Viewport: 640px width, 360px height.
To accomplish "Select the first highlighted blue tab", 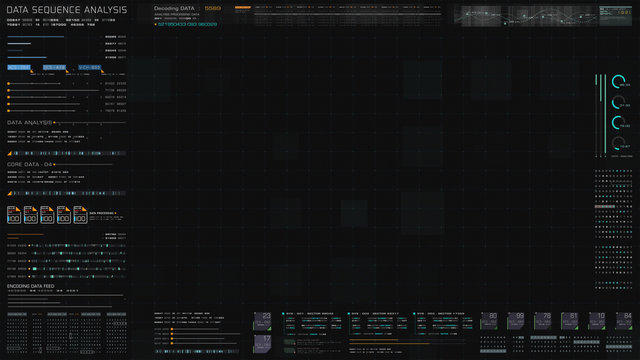I will click(x=19, y=67).
